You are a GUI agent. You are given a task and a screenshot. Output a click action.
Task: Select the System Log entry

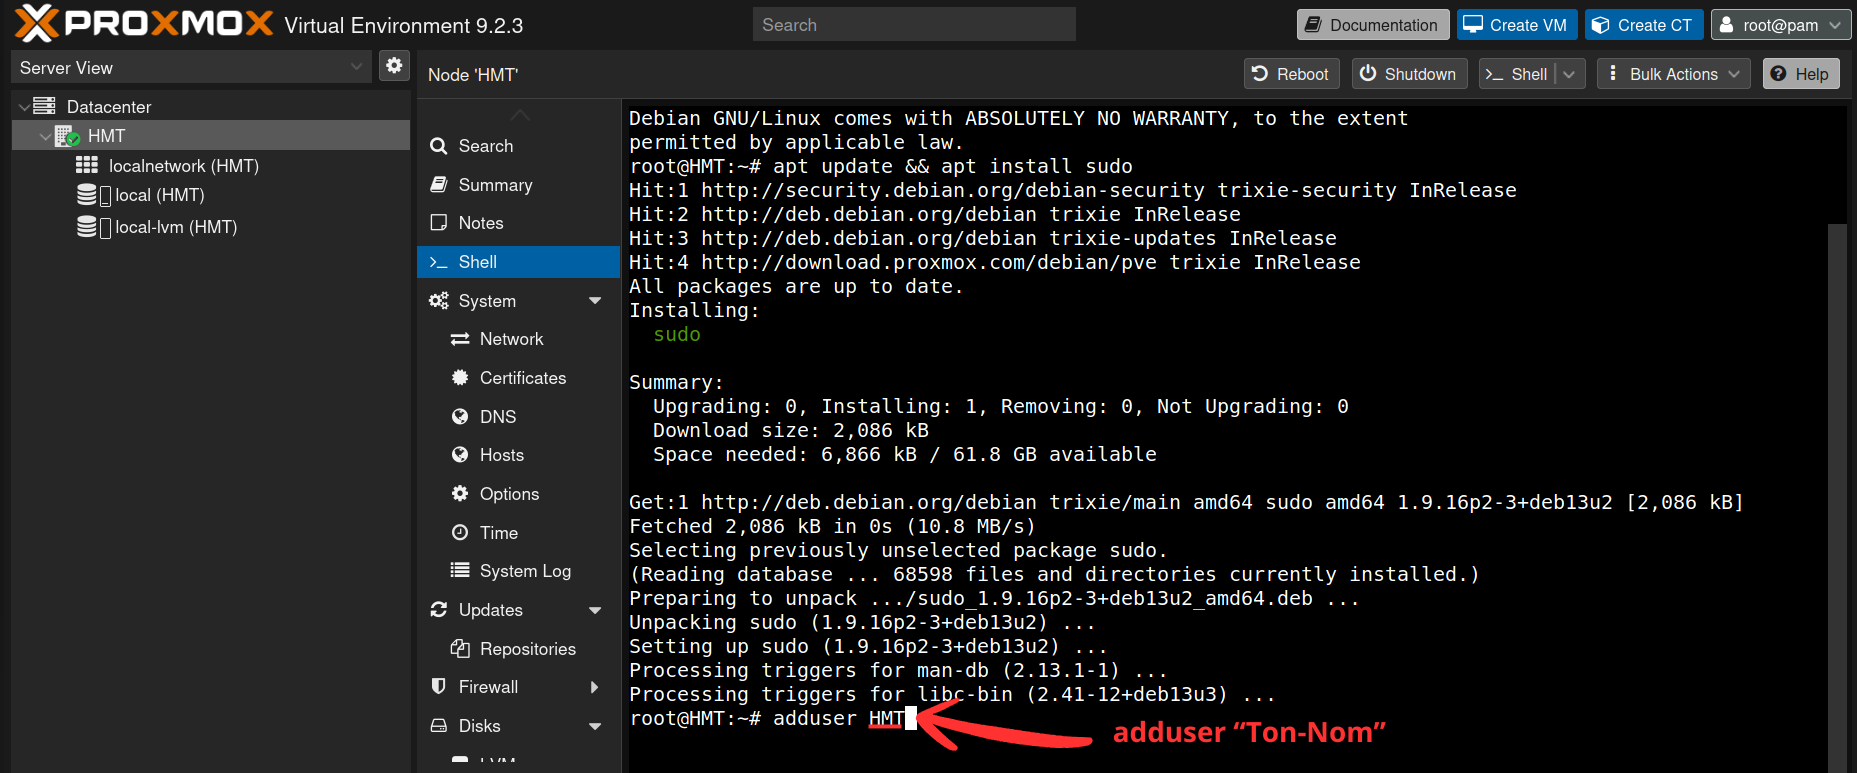point(518,571)
